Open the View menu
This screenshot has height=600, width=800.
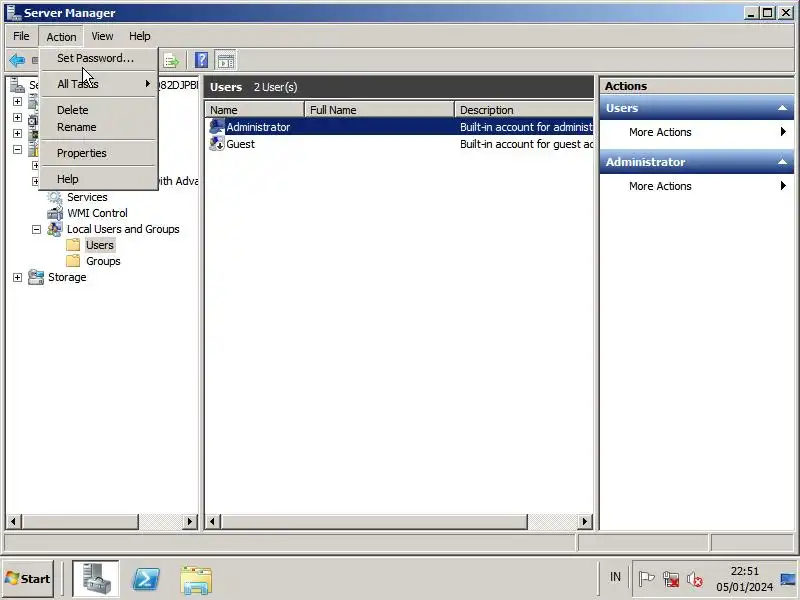(x=102, y=36)
